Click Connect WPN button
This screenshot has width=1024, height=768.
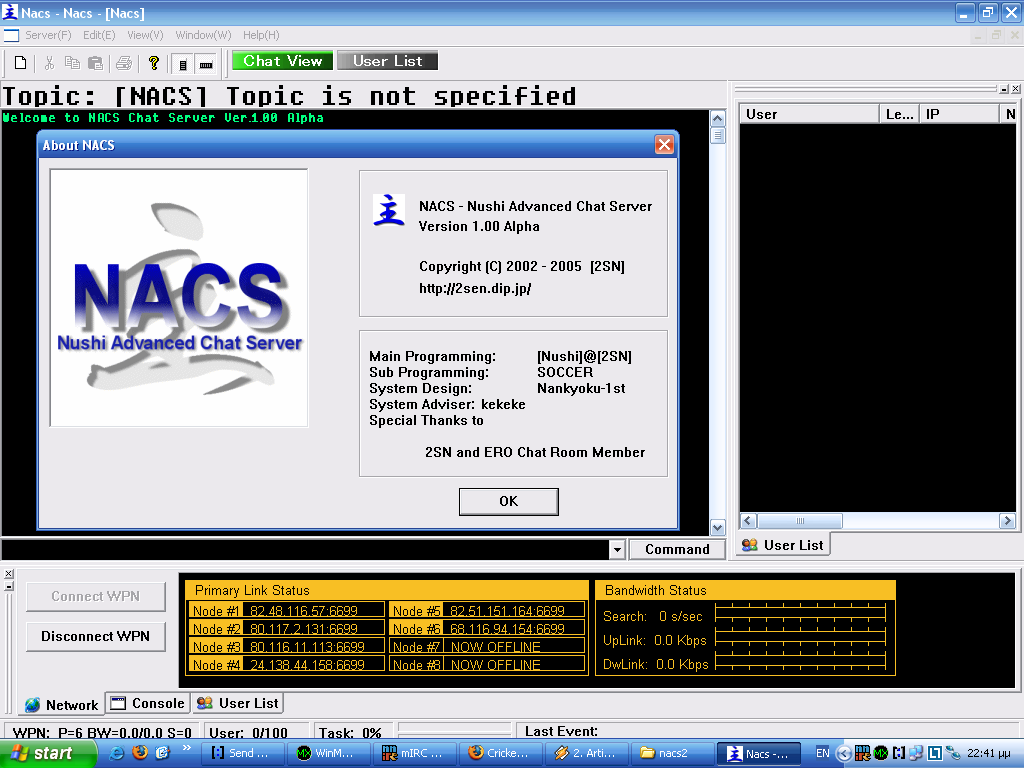pyautogui.click(x=95, y=596)
